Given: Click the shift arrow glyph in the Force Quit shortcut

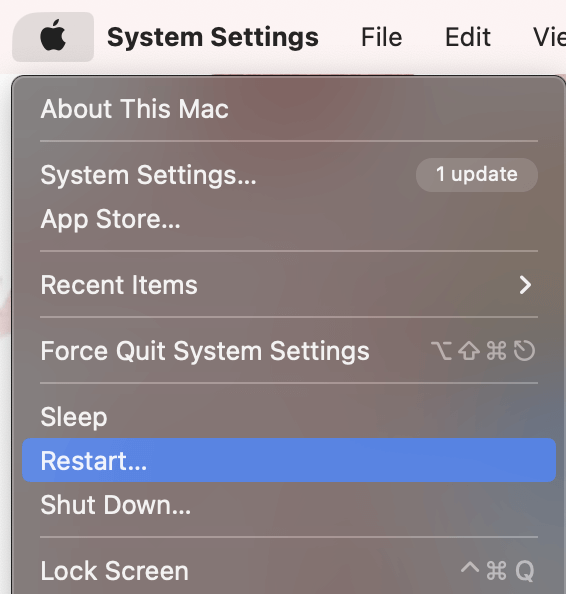Looking at the screenshot, I should pos(469,350).
